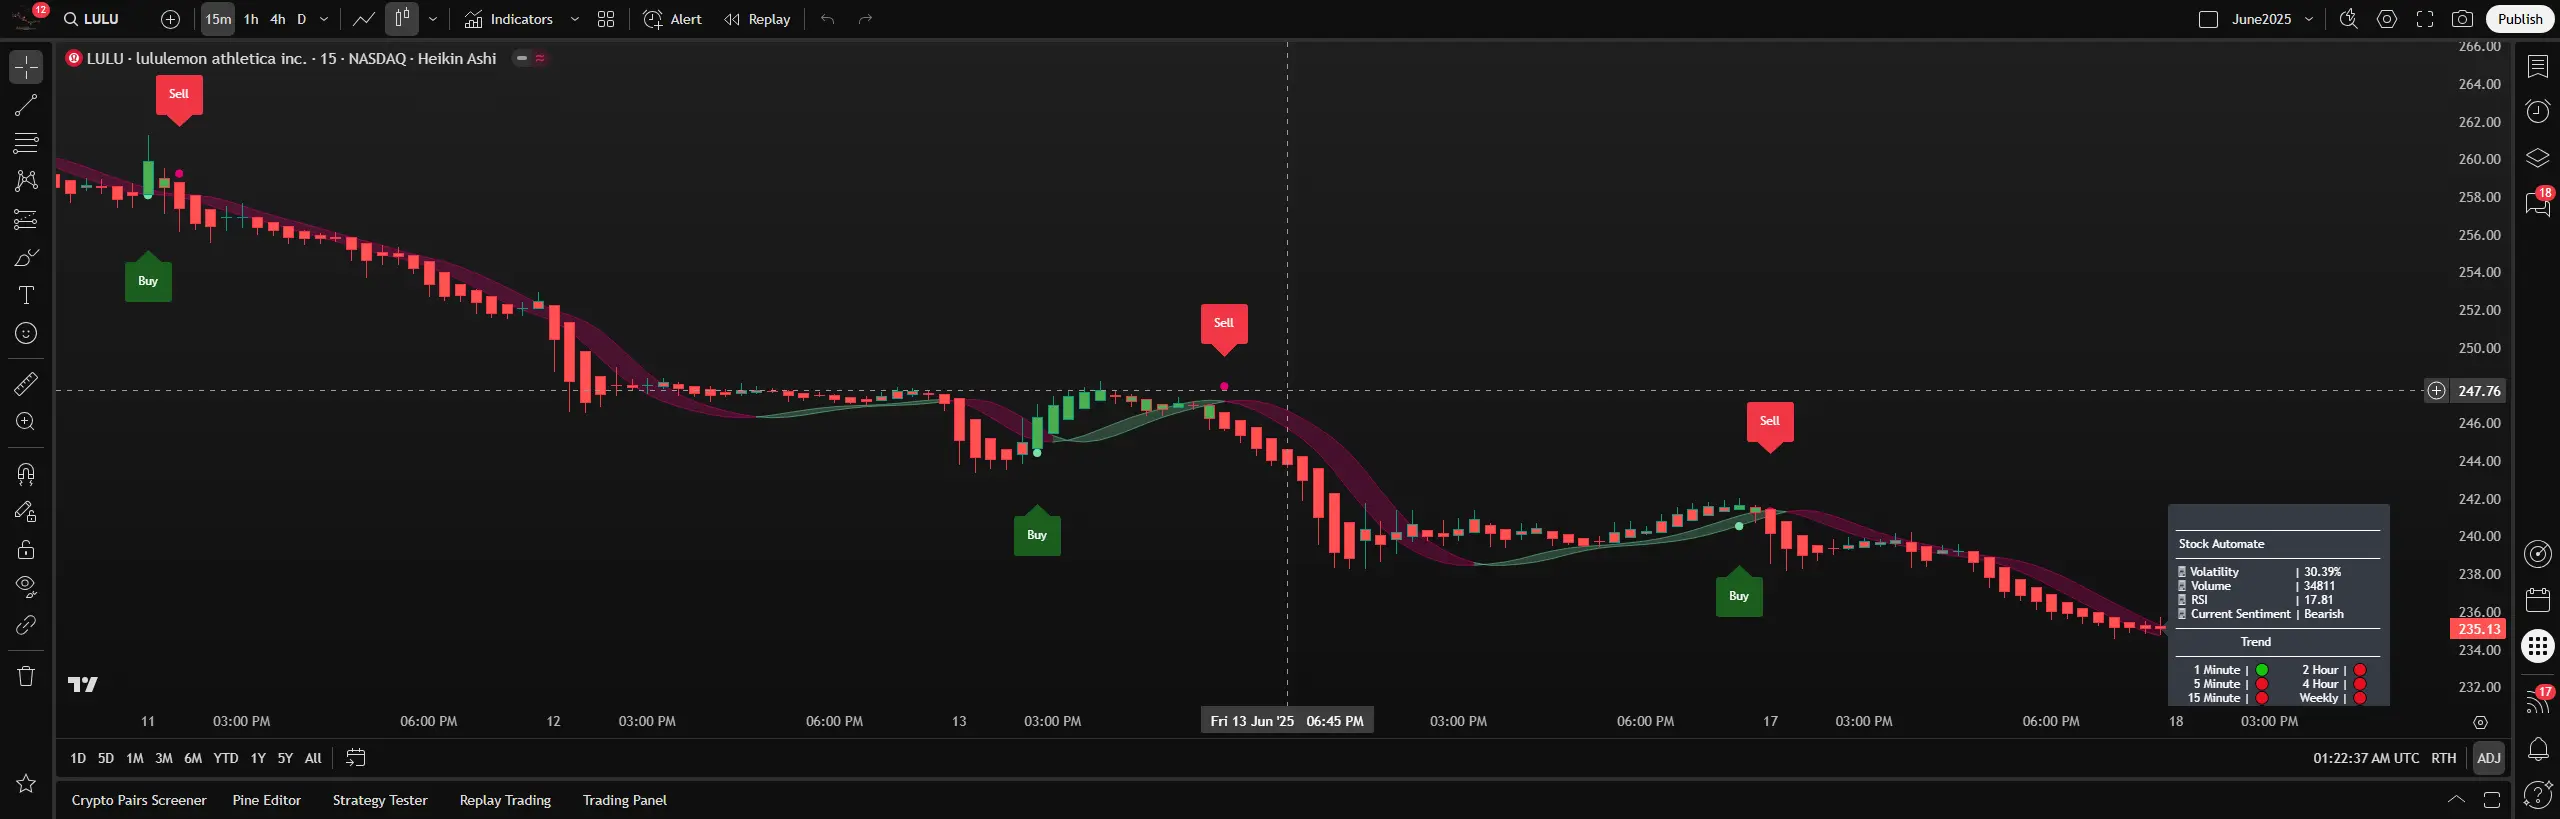Toggle ADJ price adjustment

coord(2489,759)
